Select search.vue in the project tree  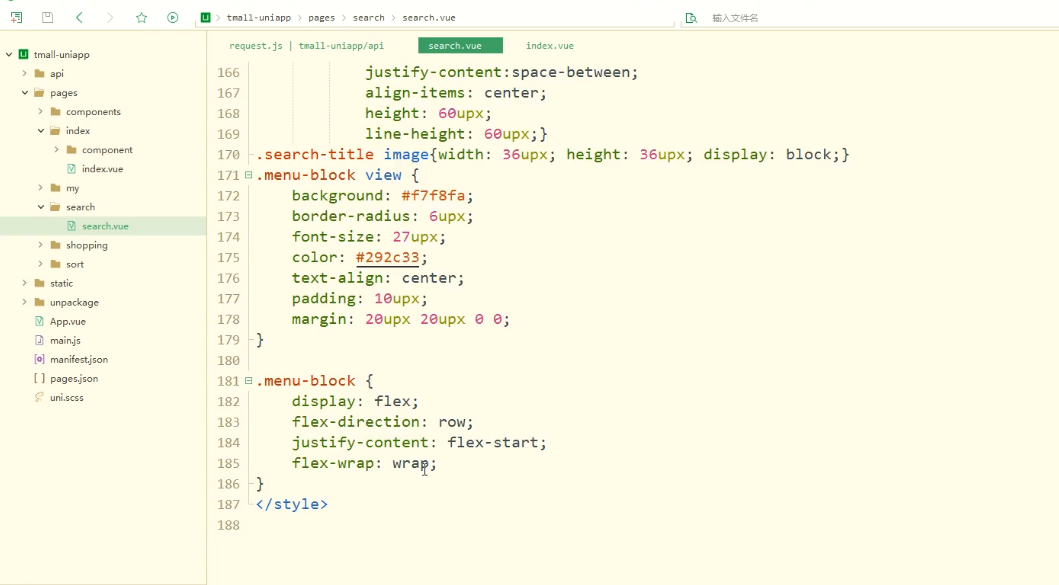[x=103, y=226]
